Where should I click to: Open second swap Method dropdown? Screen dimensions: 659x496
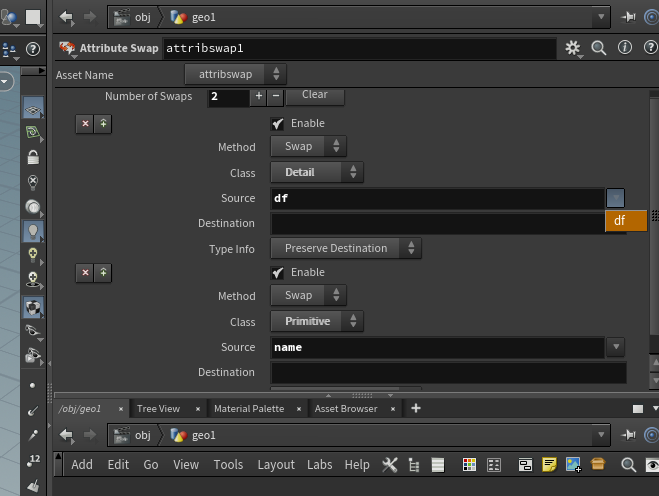pos(308,295)
